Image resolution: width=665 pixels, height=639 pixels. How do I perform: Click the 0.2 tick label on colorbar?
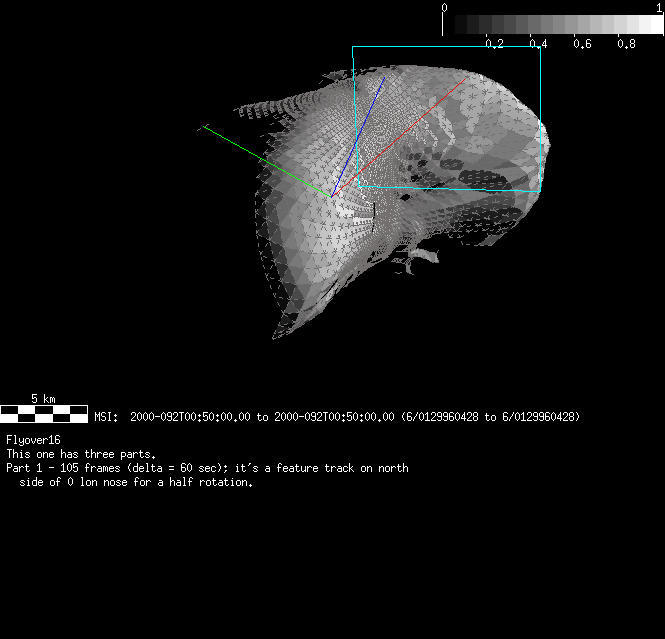click(x=493, y=44)
